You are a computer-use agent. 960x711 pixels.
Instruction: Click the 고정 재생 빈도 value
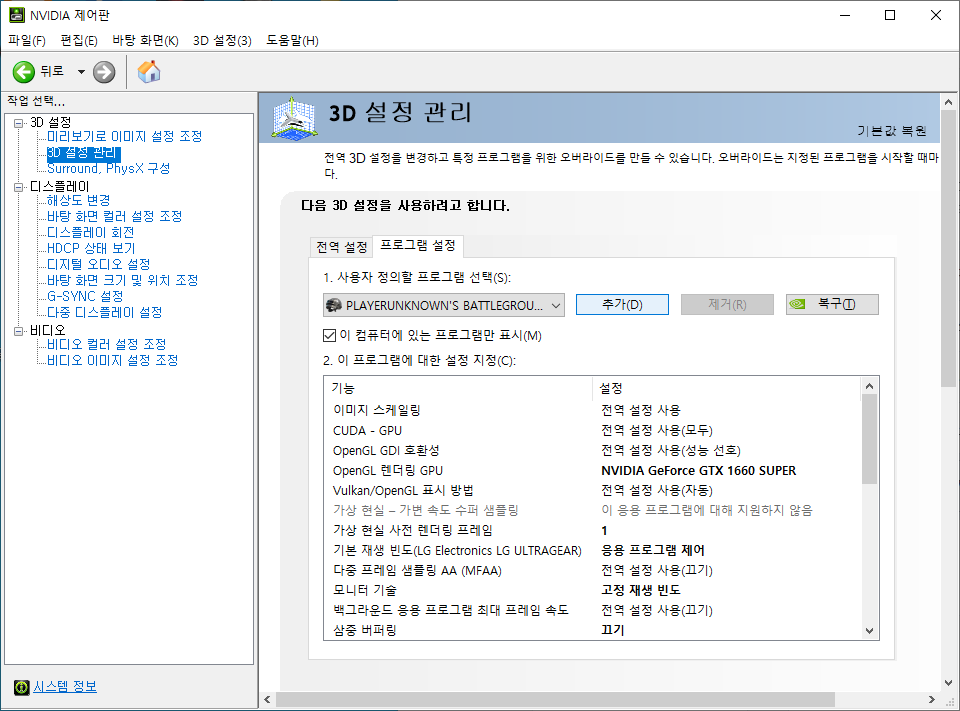coord(641,590)
